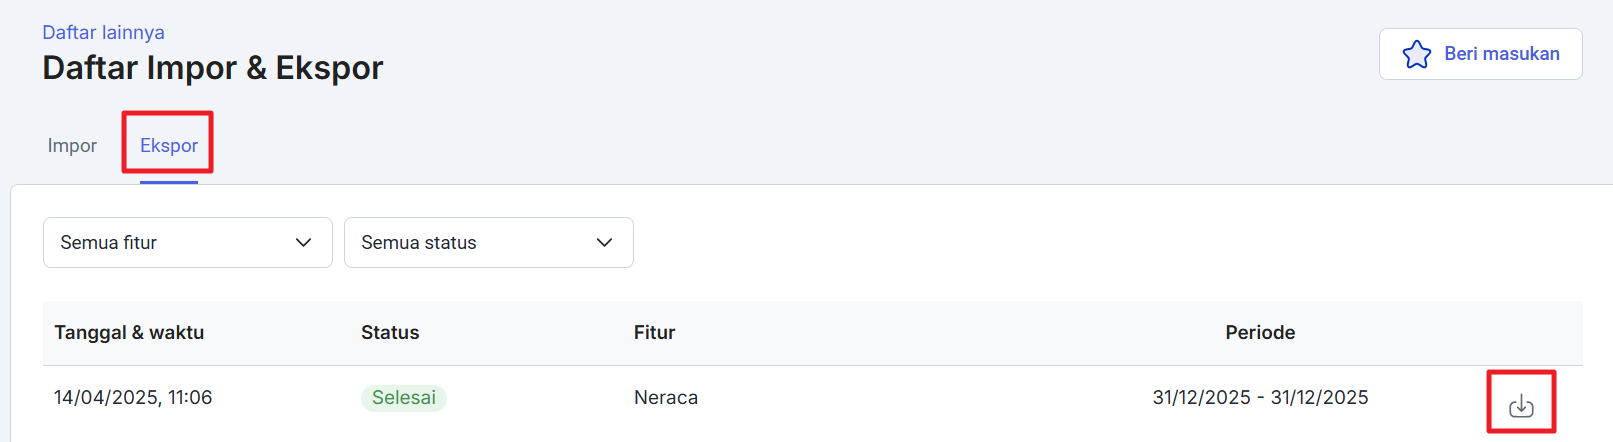
Task: Click the Daftar Impor & Ekspor page title
Action: click(x=213, y=67)
